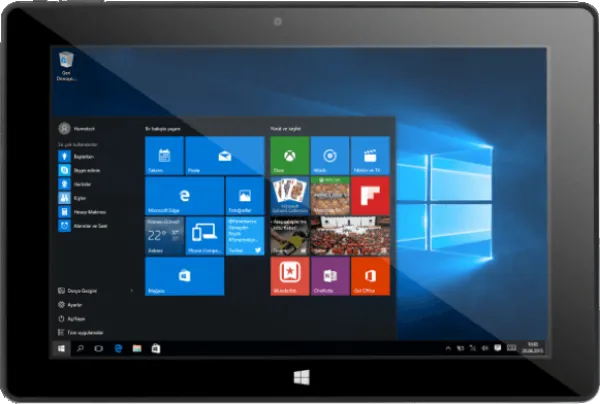The width and height of the screenshot is (600, 404).
Task: Open the green Xbox tile
Action: tap(290, 155)
